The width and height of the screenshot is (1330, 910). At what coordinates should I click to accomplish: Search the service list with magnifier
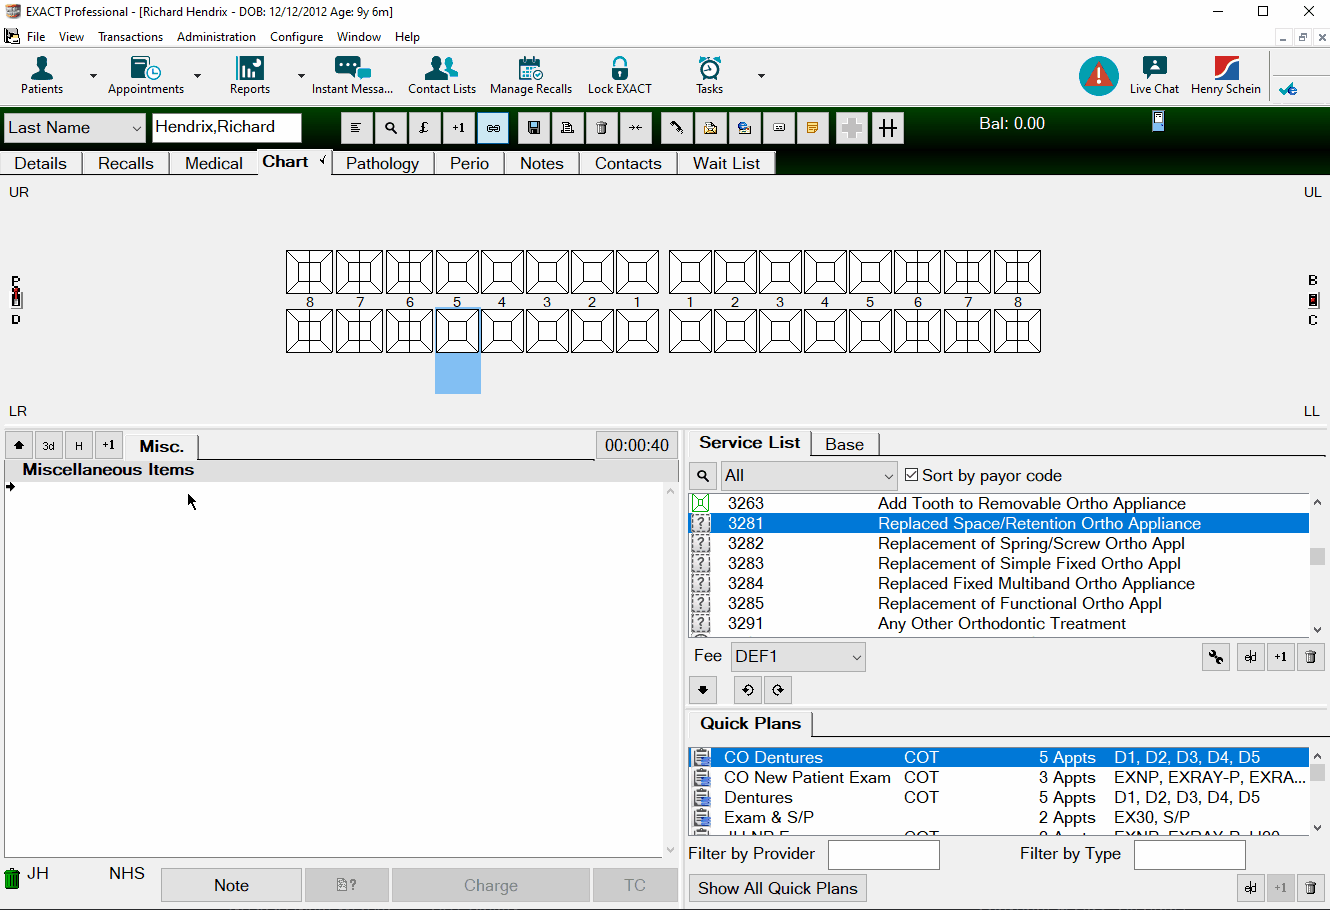(x=703, y=476)
